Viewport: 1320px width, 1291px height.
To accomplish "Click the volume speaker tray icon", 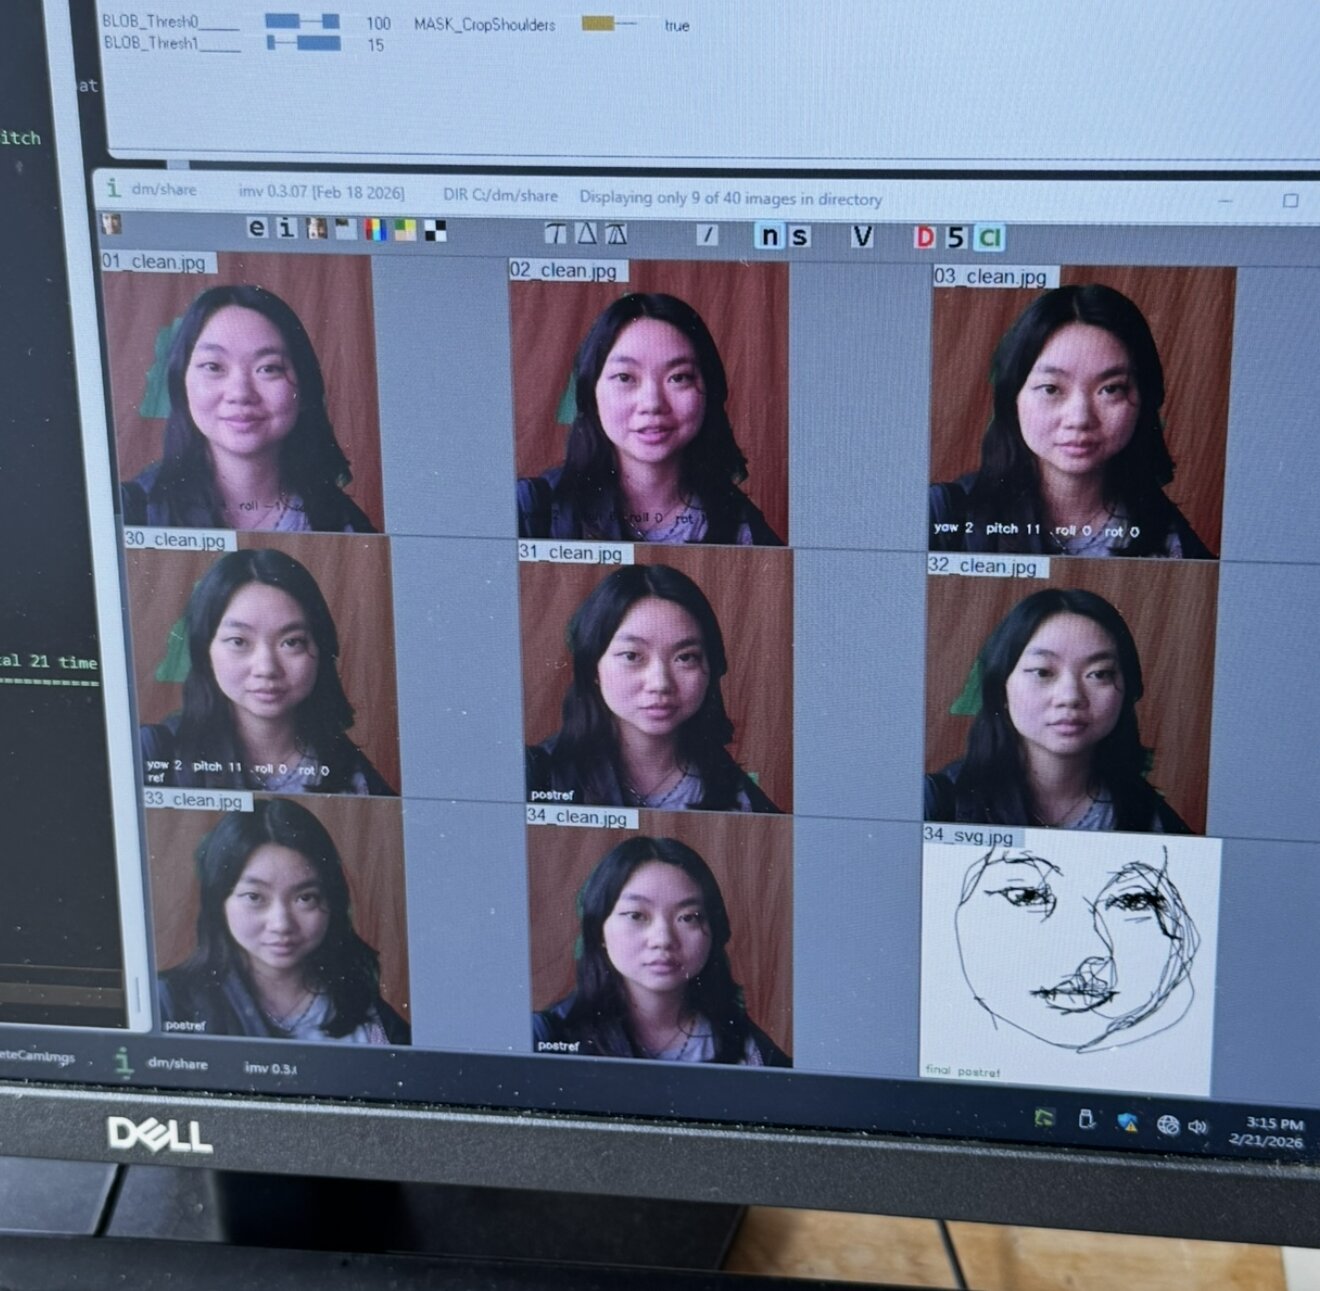I will (x=1198, y=1126).
